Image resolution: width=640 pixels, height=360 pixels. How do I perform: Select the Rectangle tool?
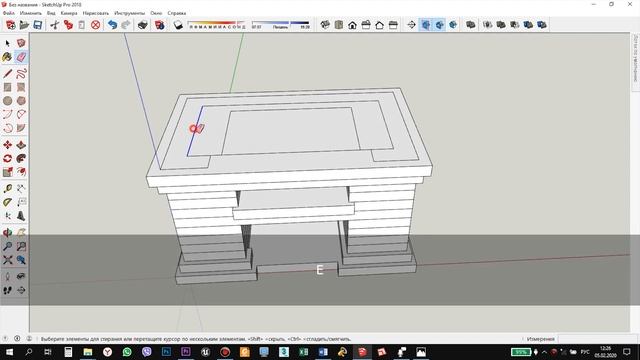pos(7,87)
